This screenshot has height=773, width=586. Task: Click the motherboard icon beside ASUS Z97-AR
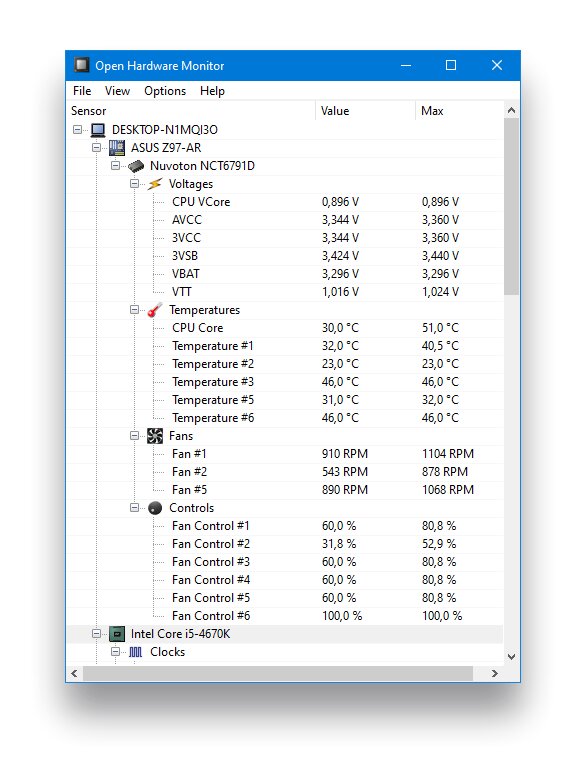tap(116, 147)
